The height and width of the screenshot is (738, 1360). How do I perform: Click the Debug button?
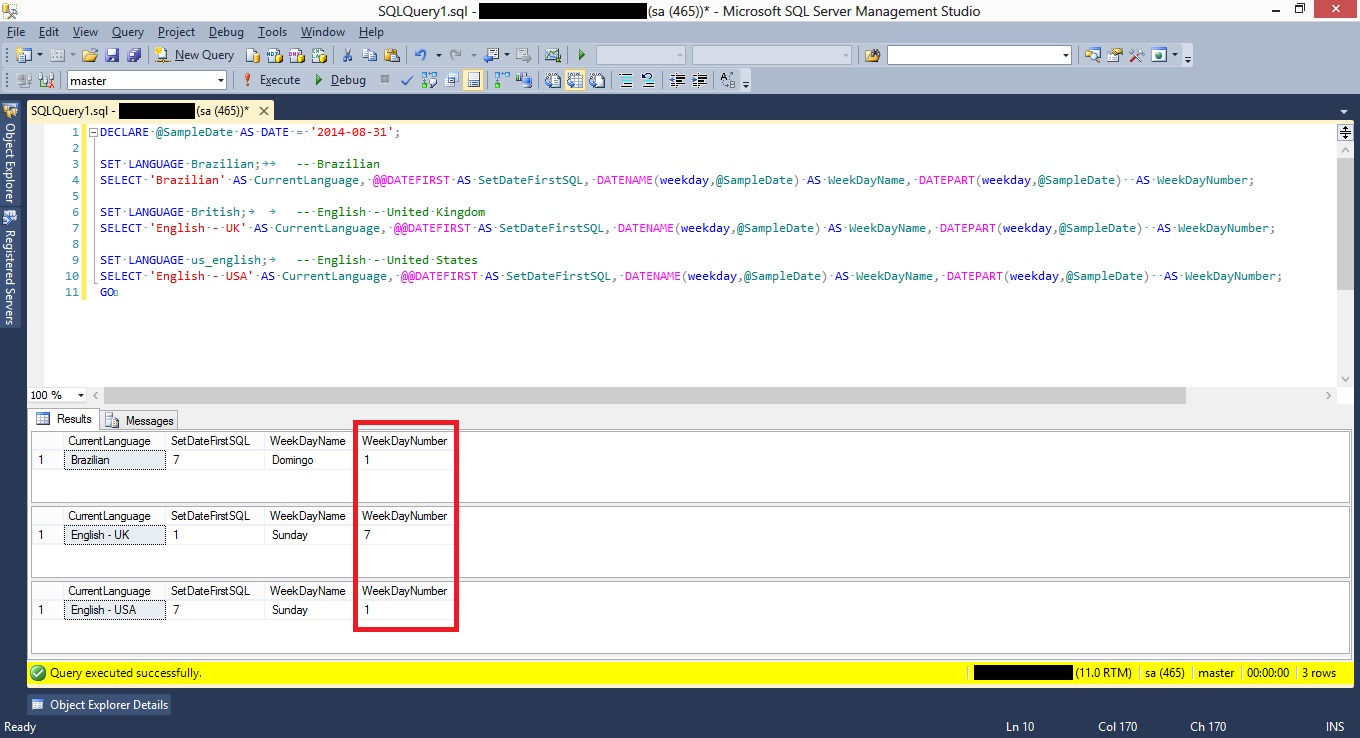340,80
